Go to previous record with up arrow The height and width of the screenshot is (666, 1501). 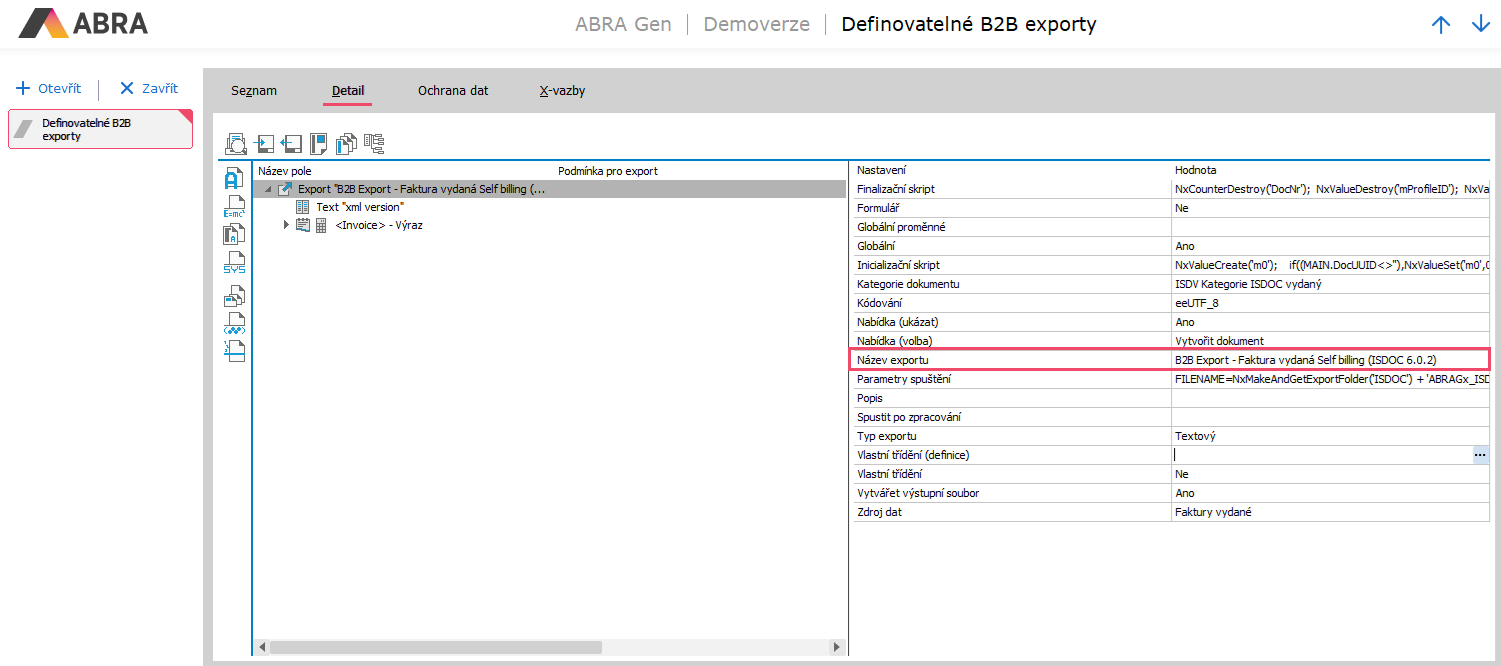click(x=1441, y=24)
